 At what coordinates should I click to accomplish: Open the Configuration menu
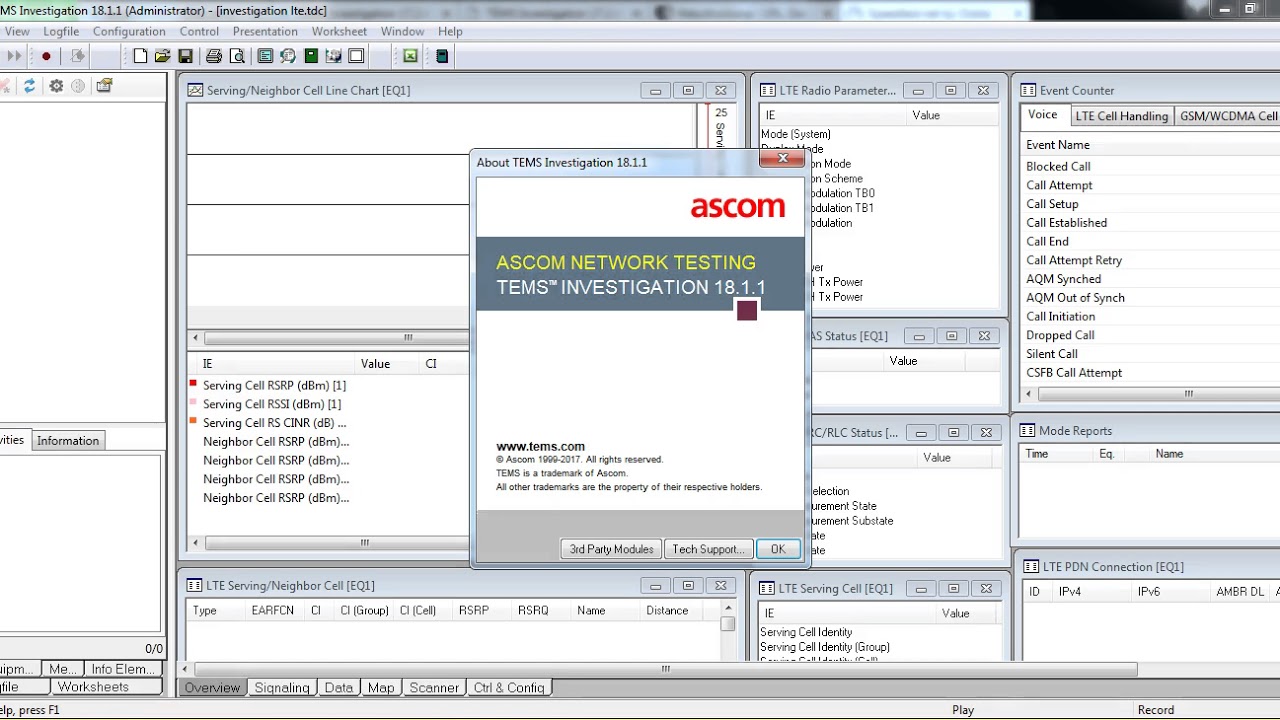point(129,31)
